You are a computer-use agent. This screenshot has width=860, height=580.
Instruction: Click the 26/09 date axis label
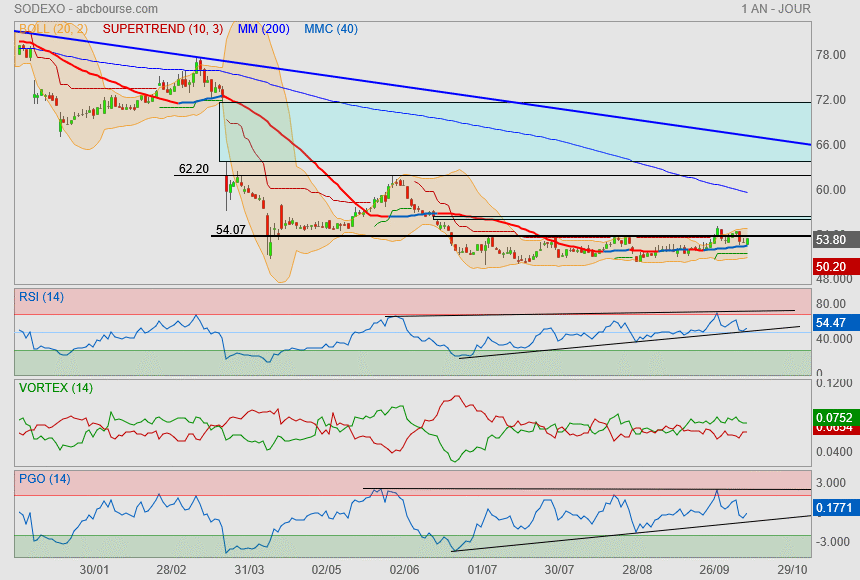[x=713, y=569]
